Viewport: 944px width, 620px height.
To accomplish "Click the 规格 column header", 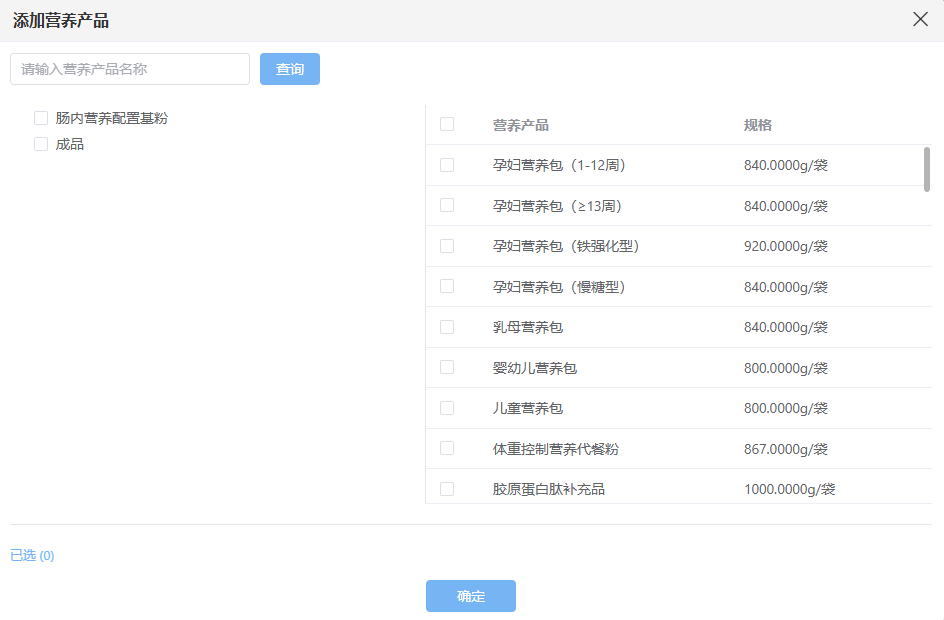I will (x=758, y=125).
